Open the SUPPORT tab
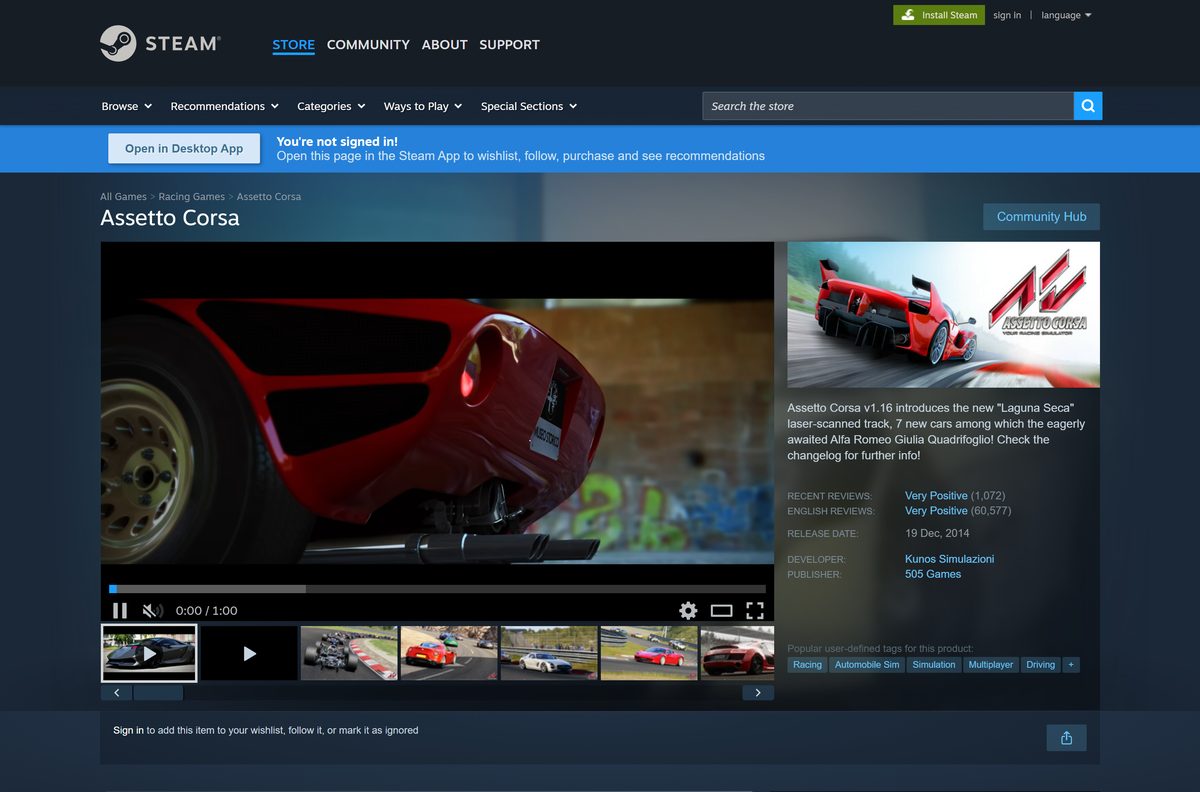This screenshot has width=1200, height=792. [x=509, y=45]
